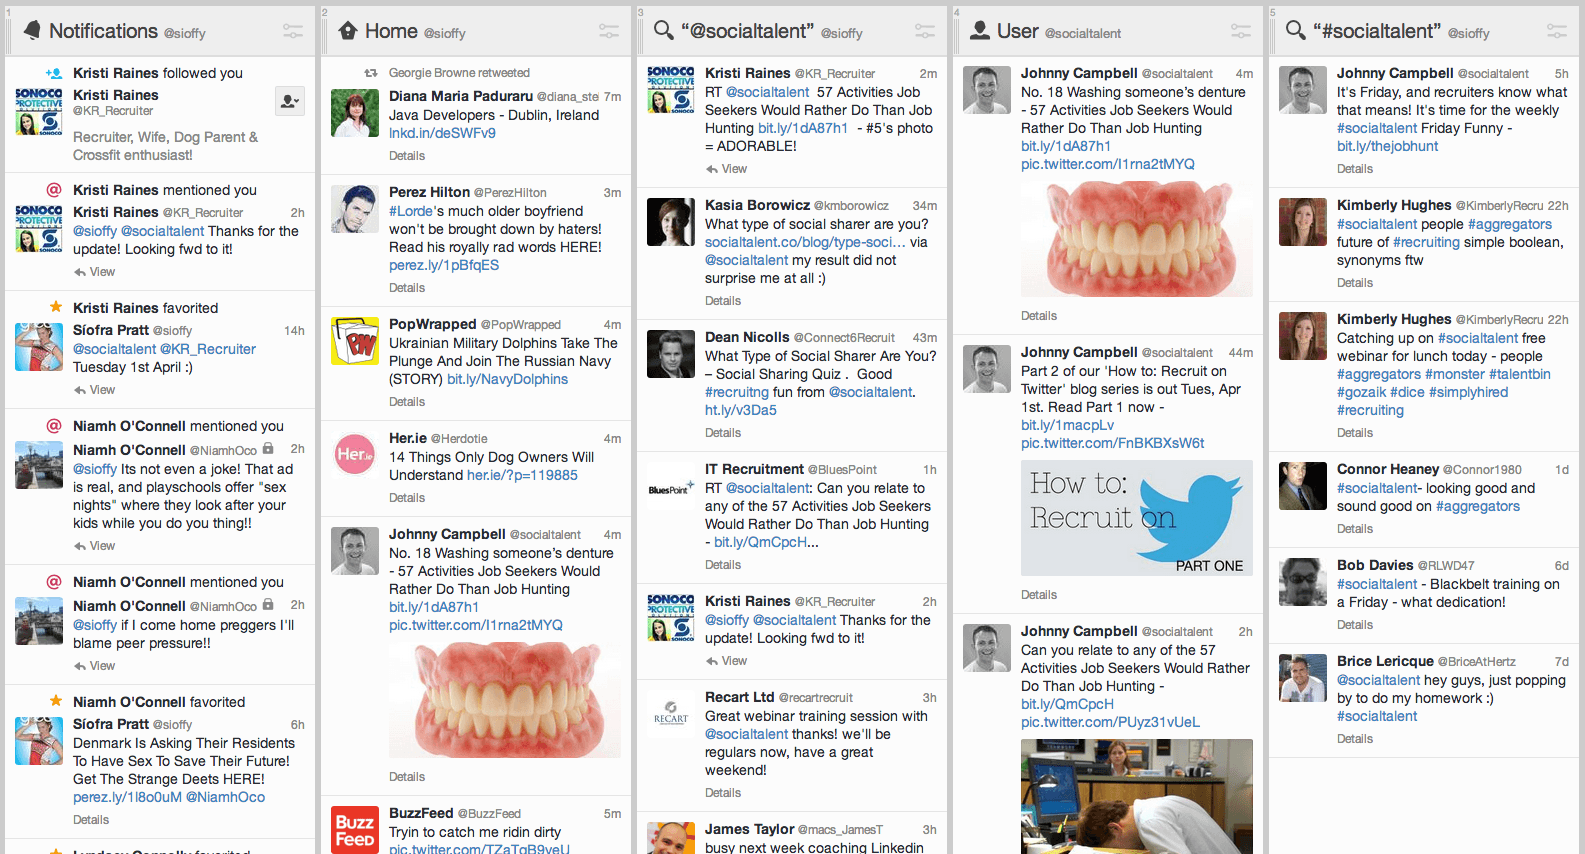1585x854 pixels.
Task: Click Dean Nicolls profile avatar
Action: (671, 354)
